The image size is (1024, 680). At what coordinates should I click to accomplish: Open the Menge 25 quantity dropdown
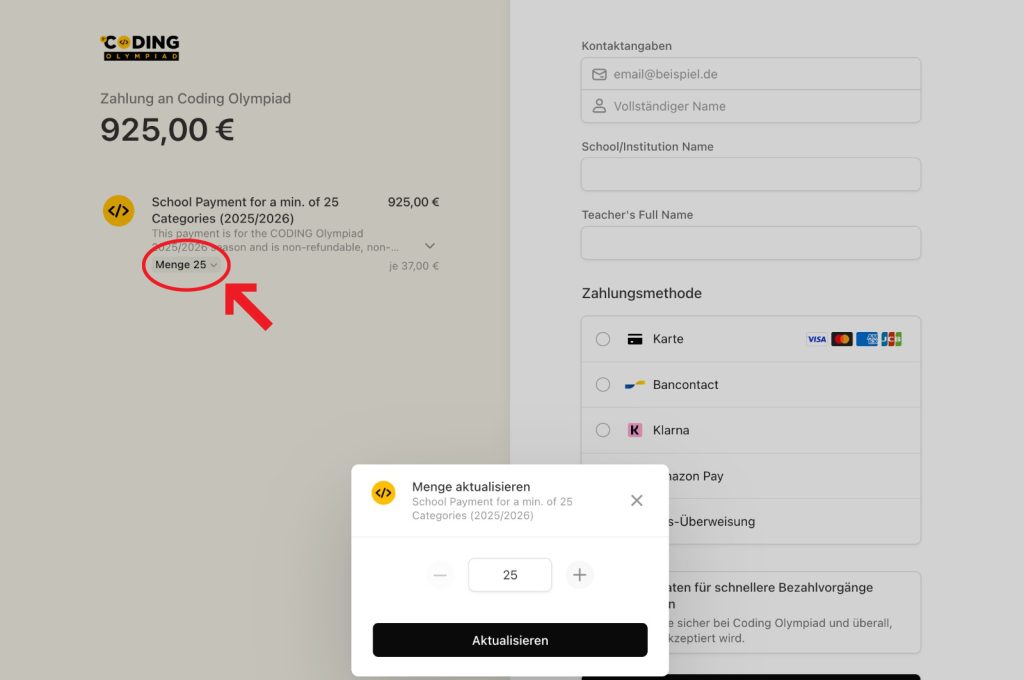[x=186, y=265]
